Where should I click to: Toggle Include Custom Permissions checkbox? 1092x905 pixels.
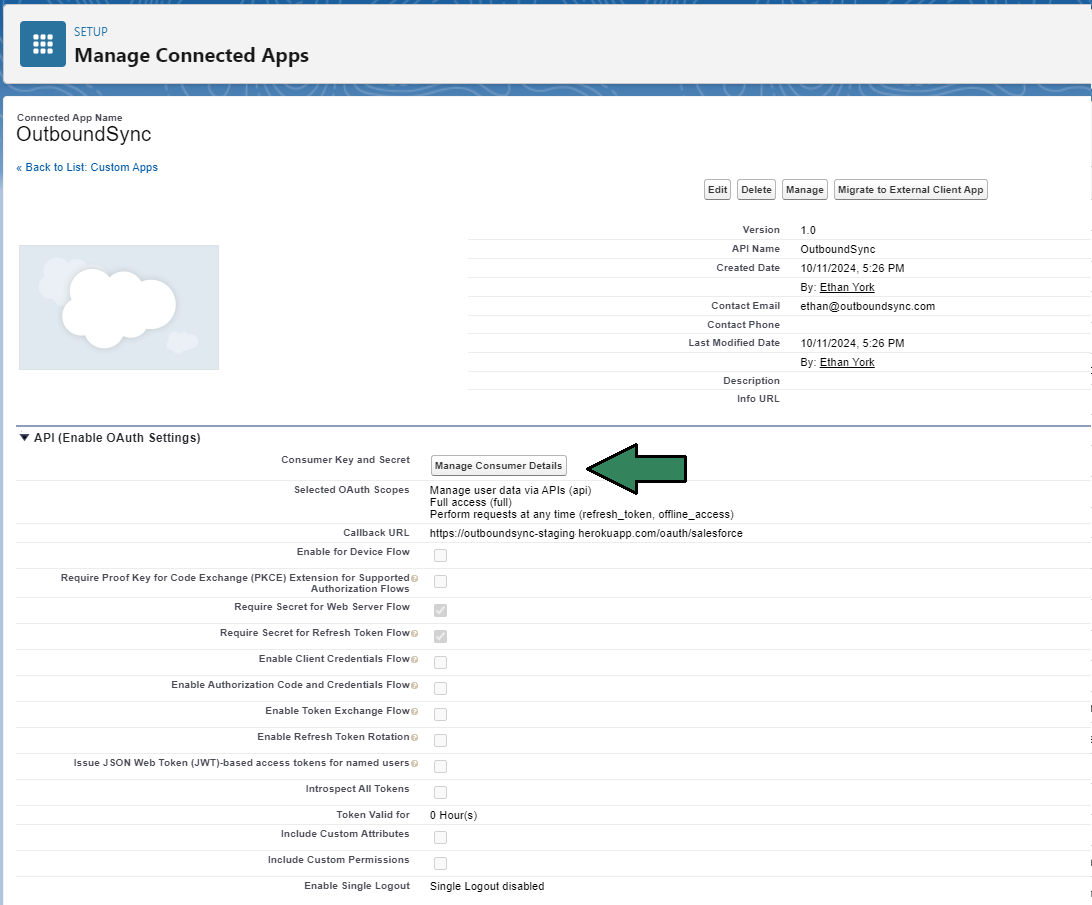tap(440, 863)
